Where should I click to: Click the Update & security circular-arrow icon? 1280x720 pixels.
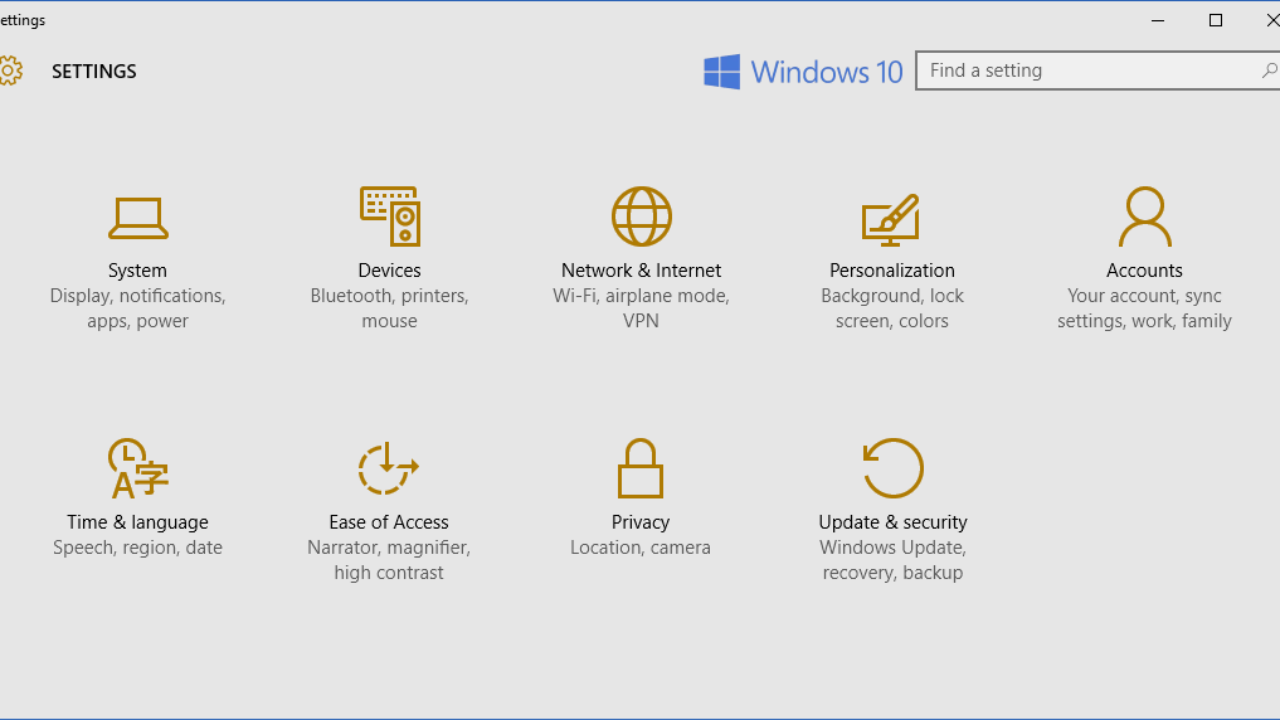pos(892,468)
